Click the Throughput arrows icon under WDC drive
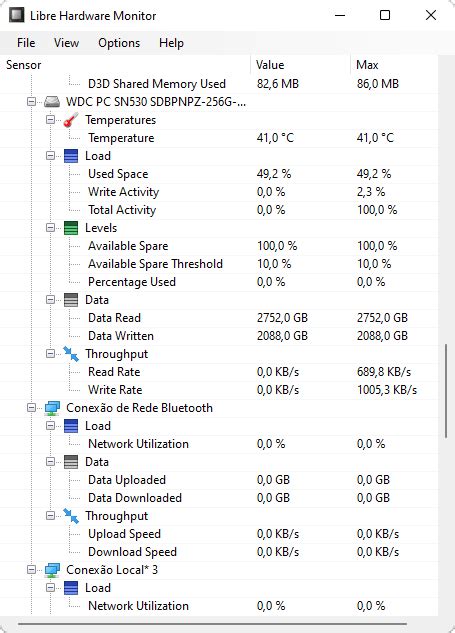The height and width of the screenshot is (633, 455). (x=71, y=354)
